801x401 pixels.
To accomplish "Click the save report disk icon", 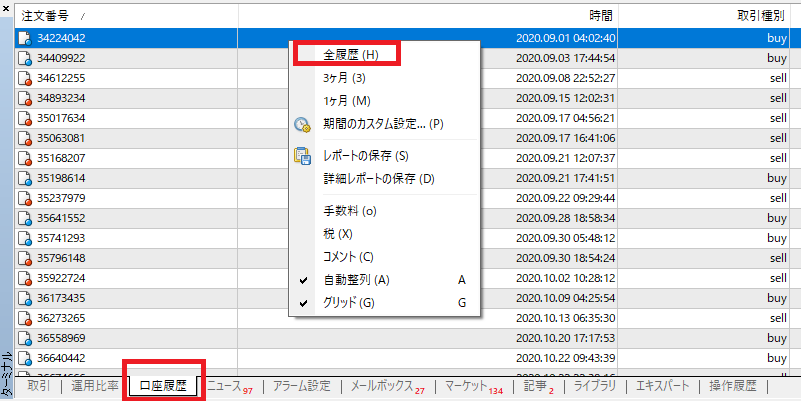I will coord(302,156).
